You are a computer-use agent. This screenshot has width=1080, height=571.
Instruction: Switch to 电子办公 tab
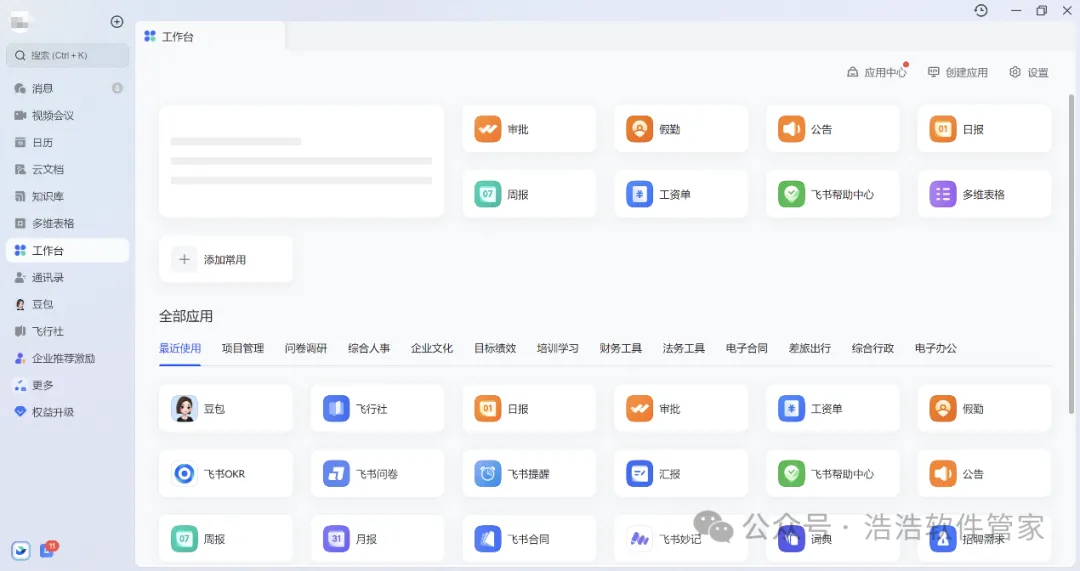pyautogui.click(x=935, y=349)
